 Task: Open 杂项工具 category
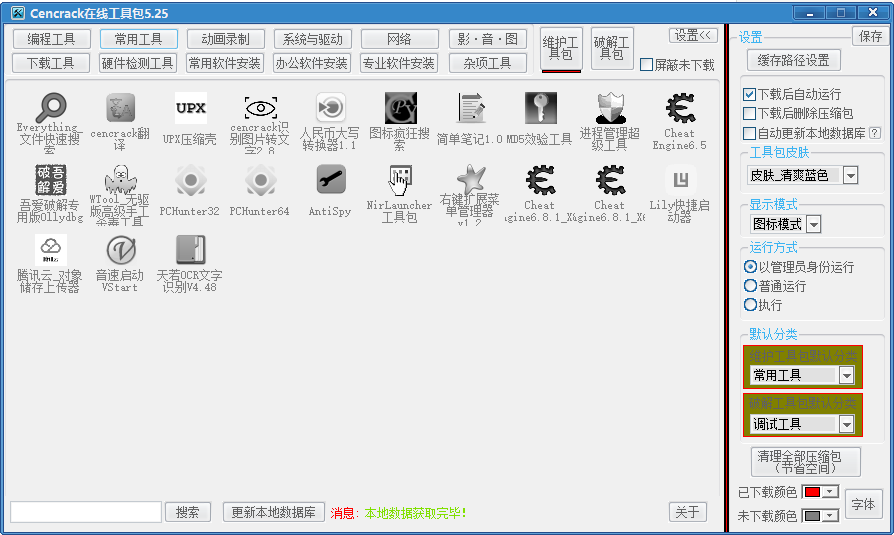(487, 63)
